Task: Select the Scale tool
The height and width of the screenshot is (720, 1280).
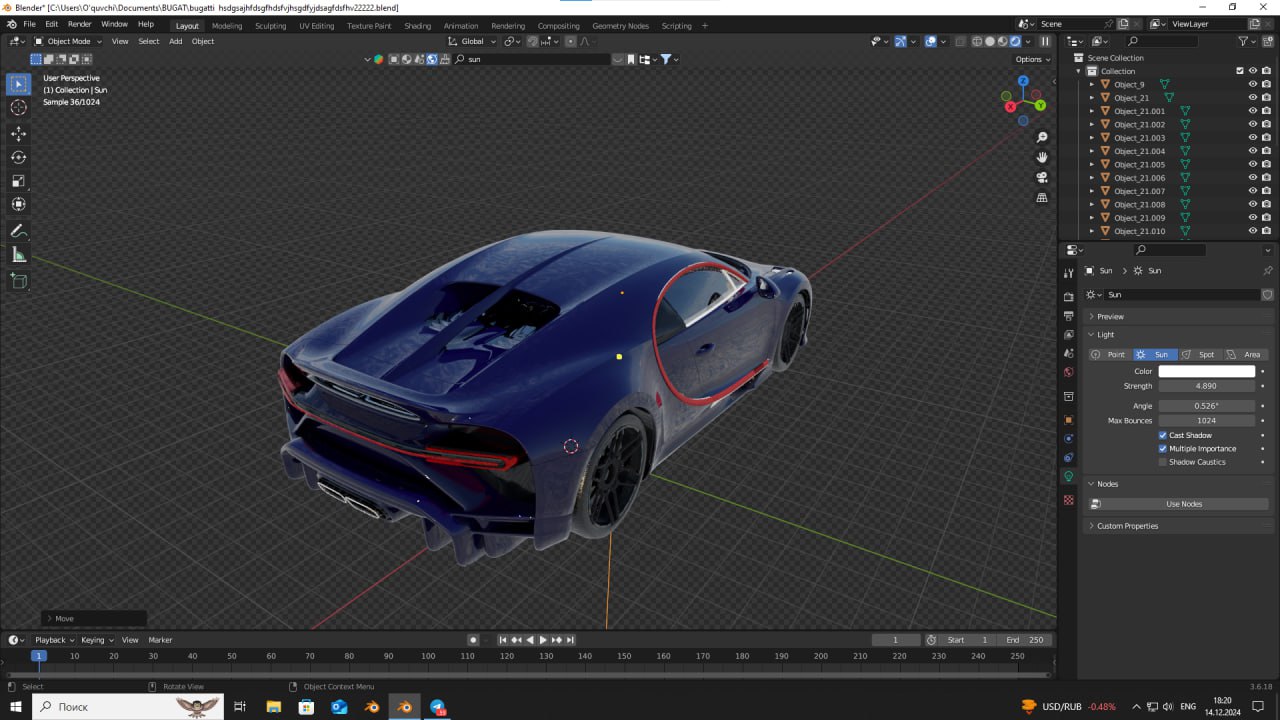Action: (18, 181)
